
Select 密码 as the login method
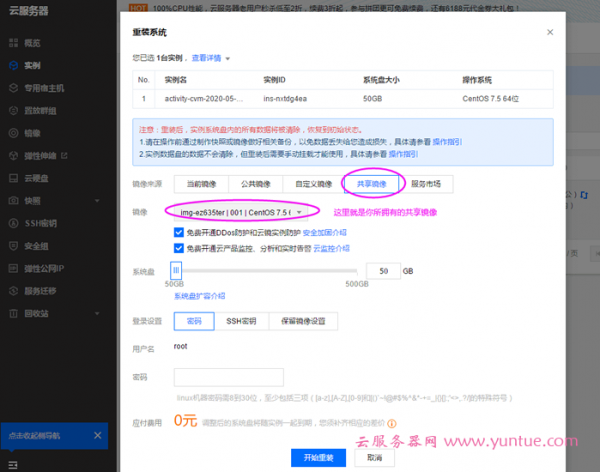[193, 321]
